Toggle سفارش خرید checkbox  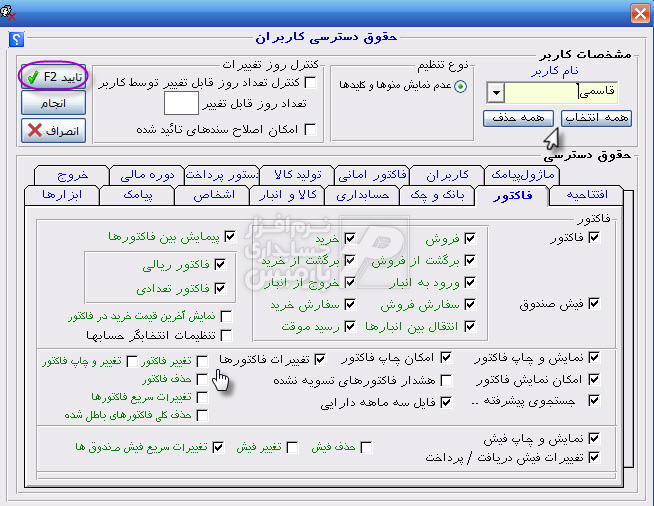pos(350,305)
